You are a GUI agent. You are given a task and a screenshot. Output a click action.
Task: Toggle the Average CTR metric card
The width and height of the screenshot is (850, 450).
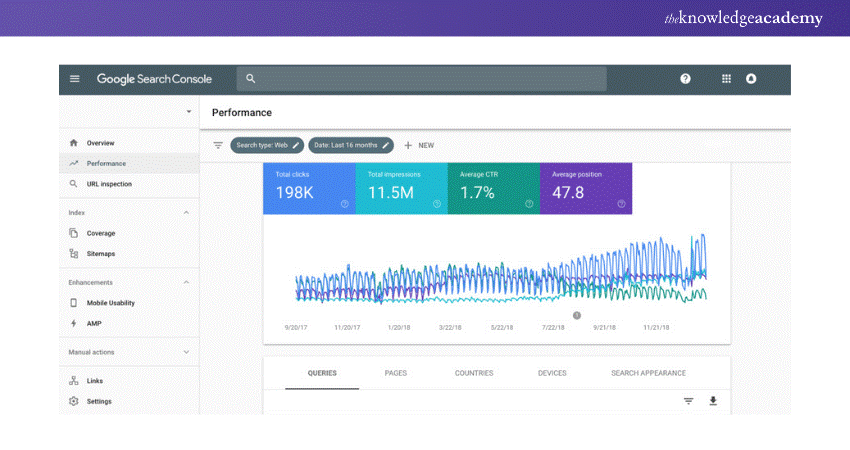pos(494,189)
